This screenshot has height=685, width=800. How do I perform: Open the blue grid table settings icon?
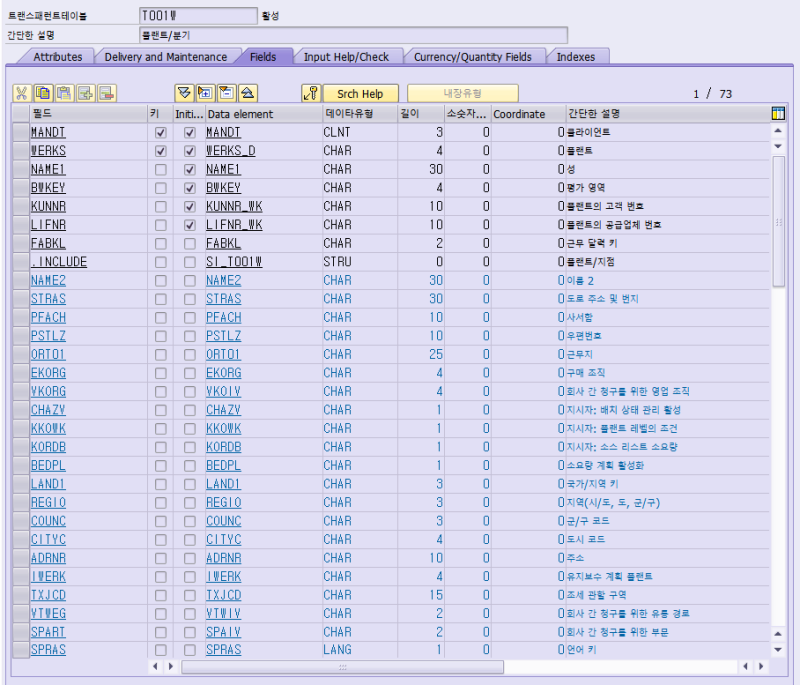(778, 113)
